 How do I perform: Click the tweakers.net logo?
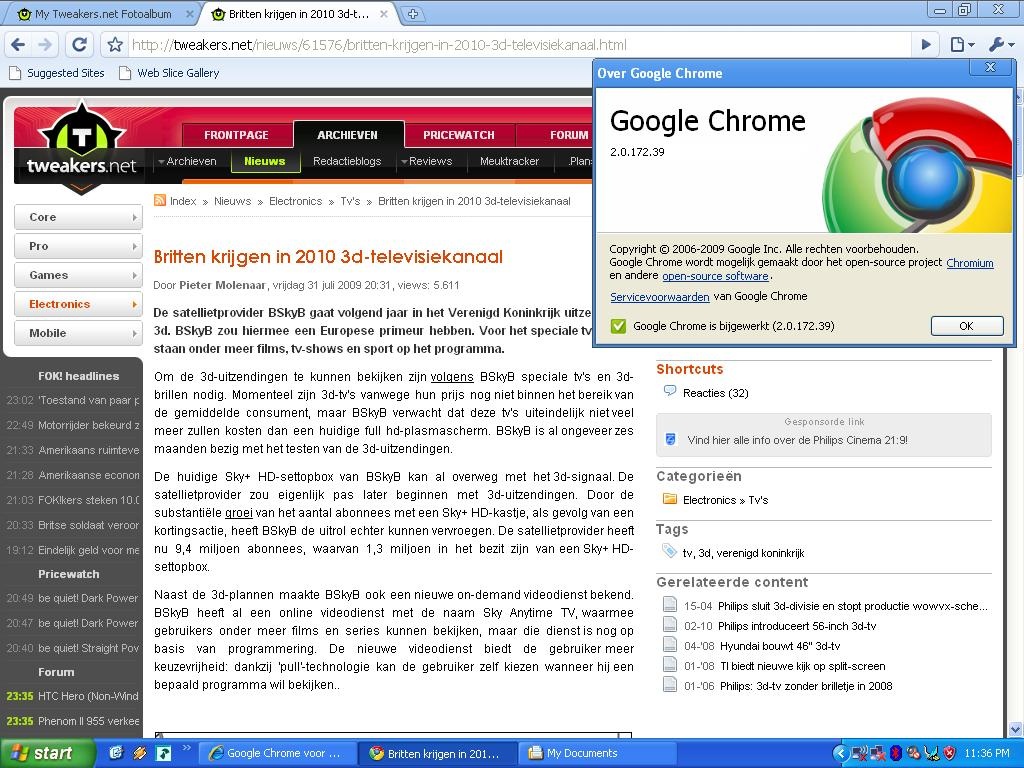[x=81, y=147]
